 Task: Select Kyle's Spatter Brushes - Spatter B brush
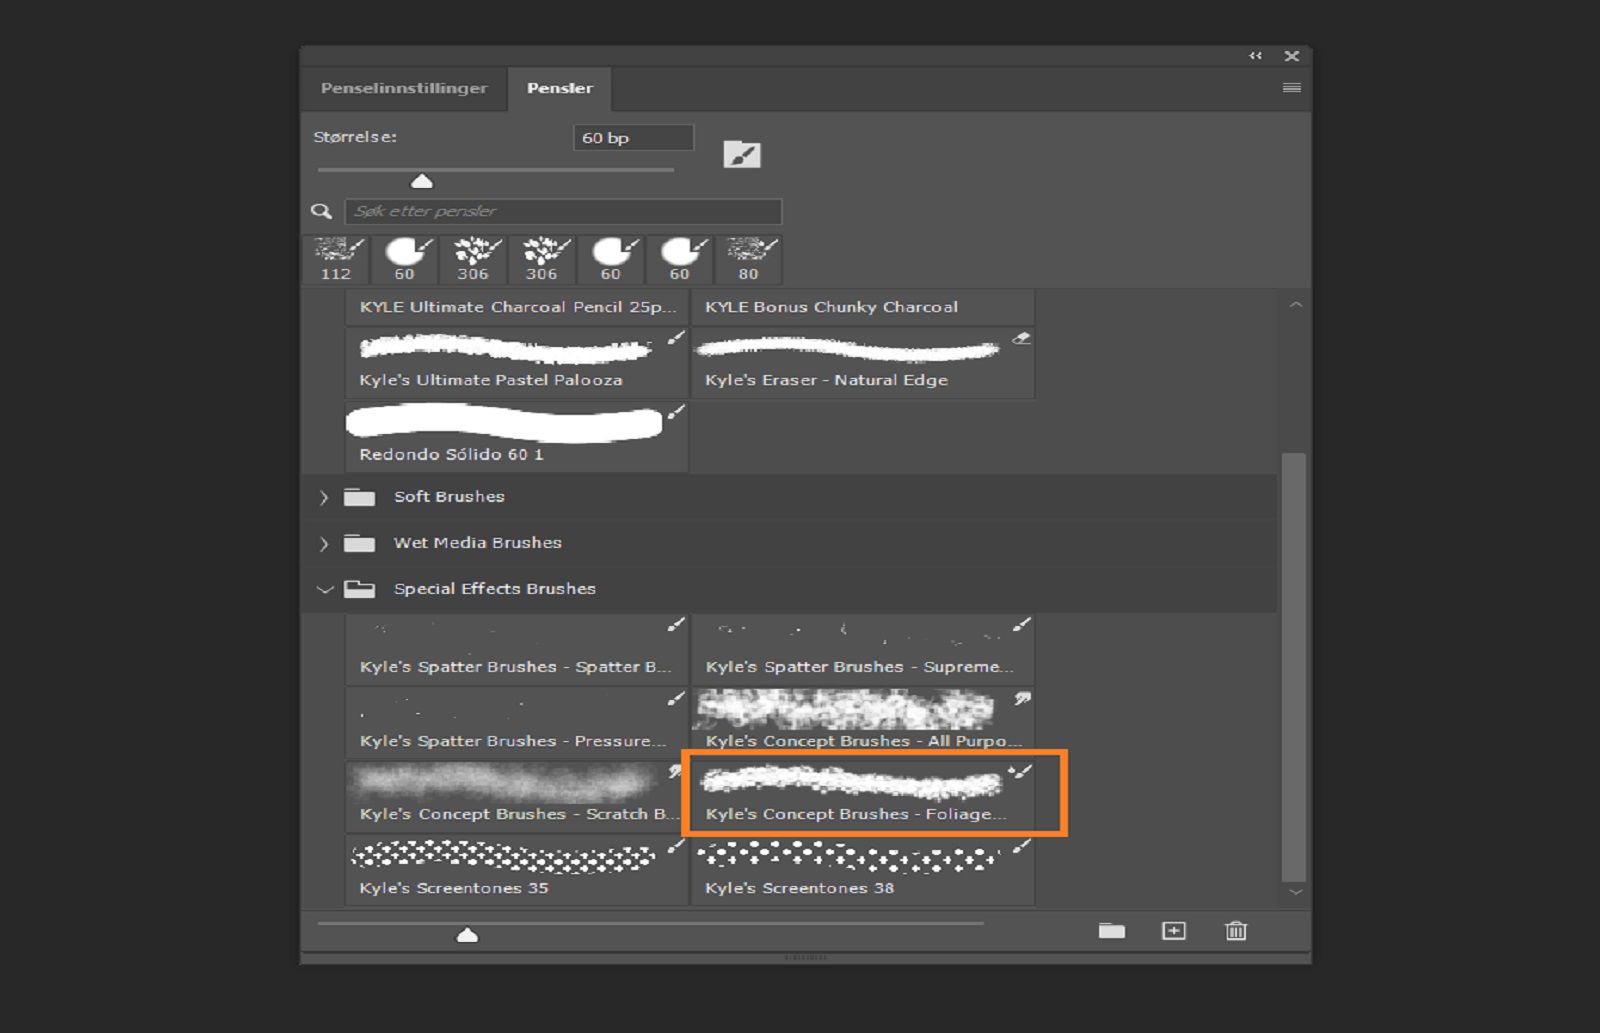517,649
